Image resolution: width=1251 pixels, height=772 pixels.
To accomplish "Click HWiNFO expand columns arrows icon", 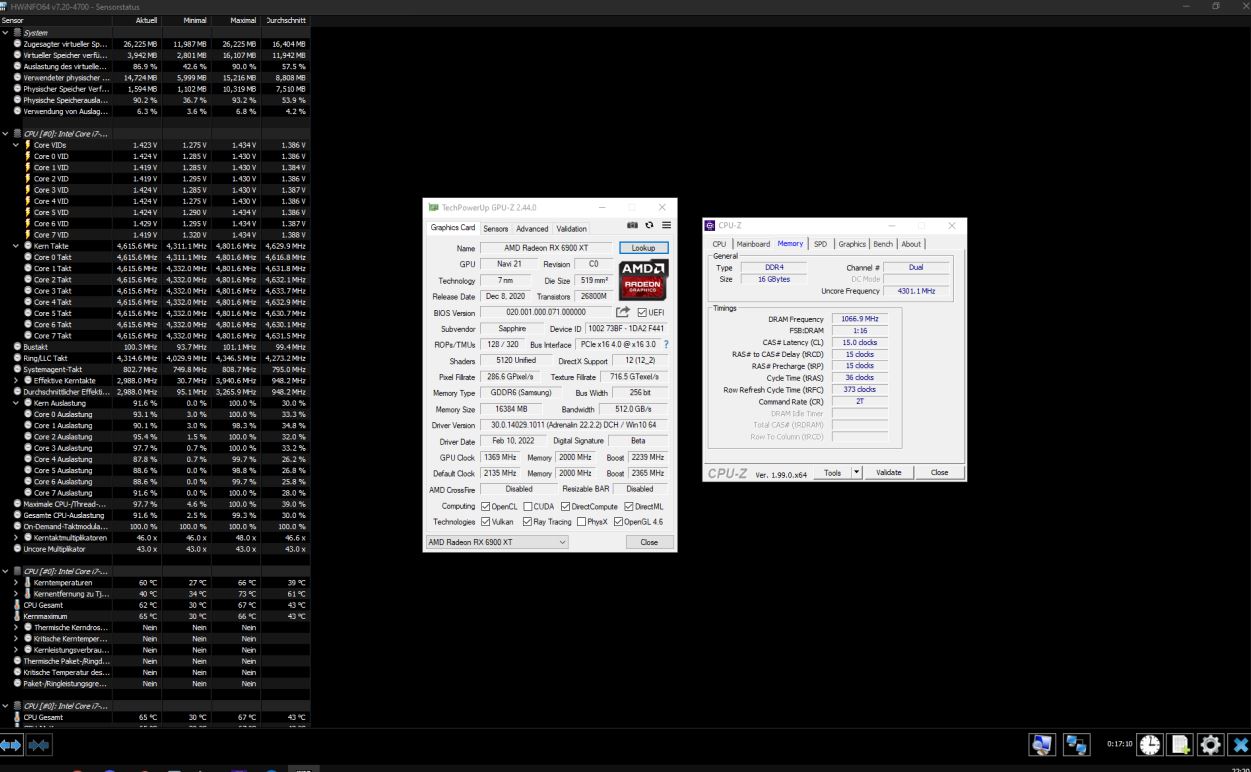I will click(12, 744).
